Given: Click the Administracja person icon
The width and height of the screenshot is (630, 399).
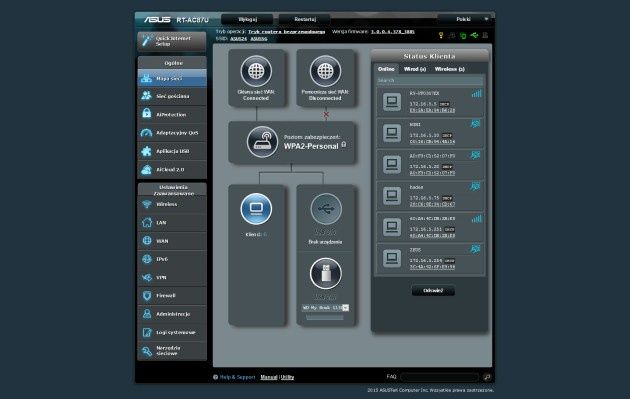Looking at the screenshot, I should pyautogui.click(x=147, y=314).
